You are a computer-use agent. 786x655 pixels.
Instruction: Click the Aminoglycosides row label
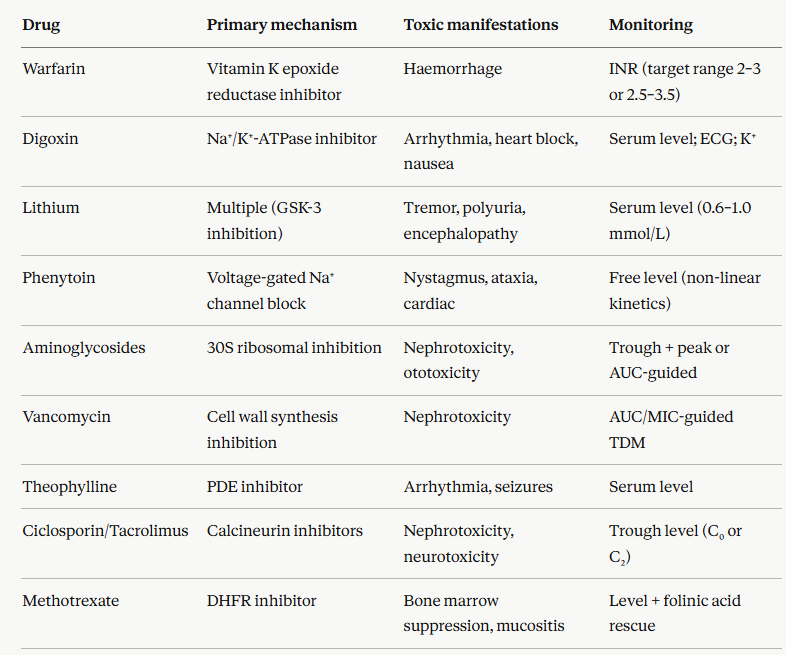tap(83, 348)
